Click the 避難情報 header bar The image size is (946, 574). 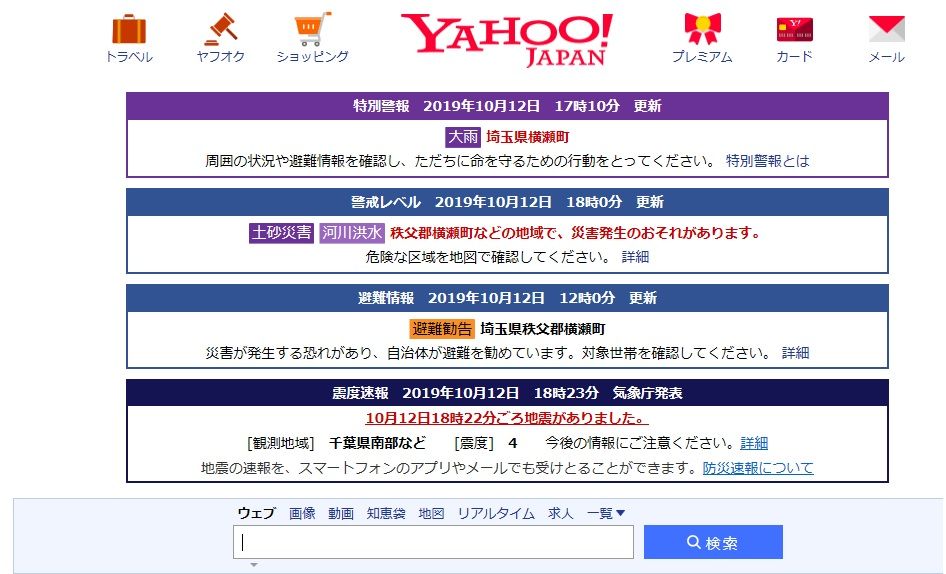(507, 298)
